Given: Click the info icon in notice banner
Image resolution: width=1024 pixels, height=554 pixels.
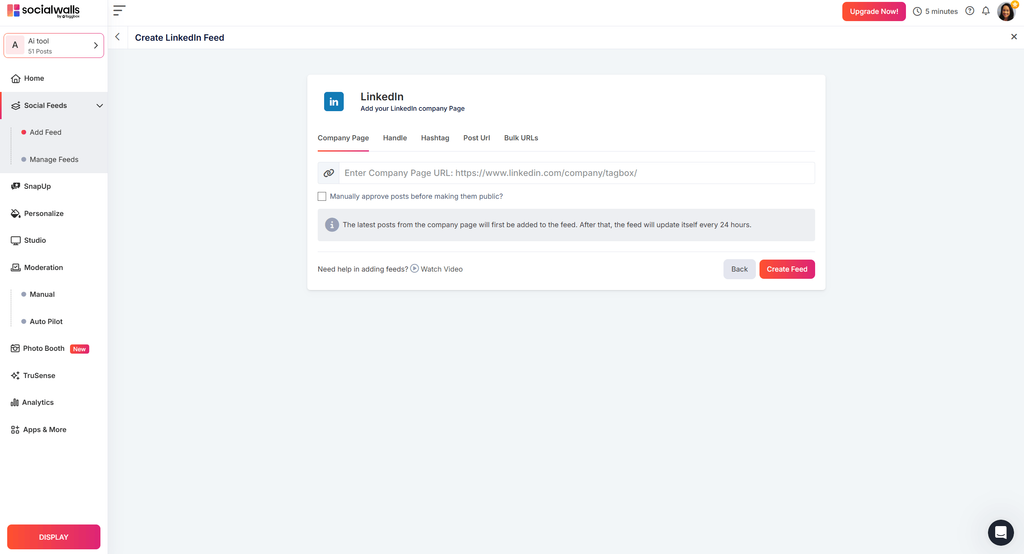Looking at the screenshot, I should pos(332,225).
